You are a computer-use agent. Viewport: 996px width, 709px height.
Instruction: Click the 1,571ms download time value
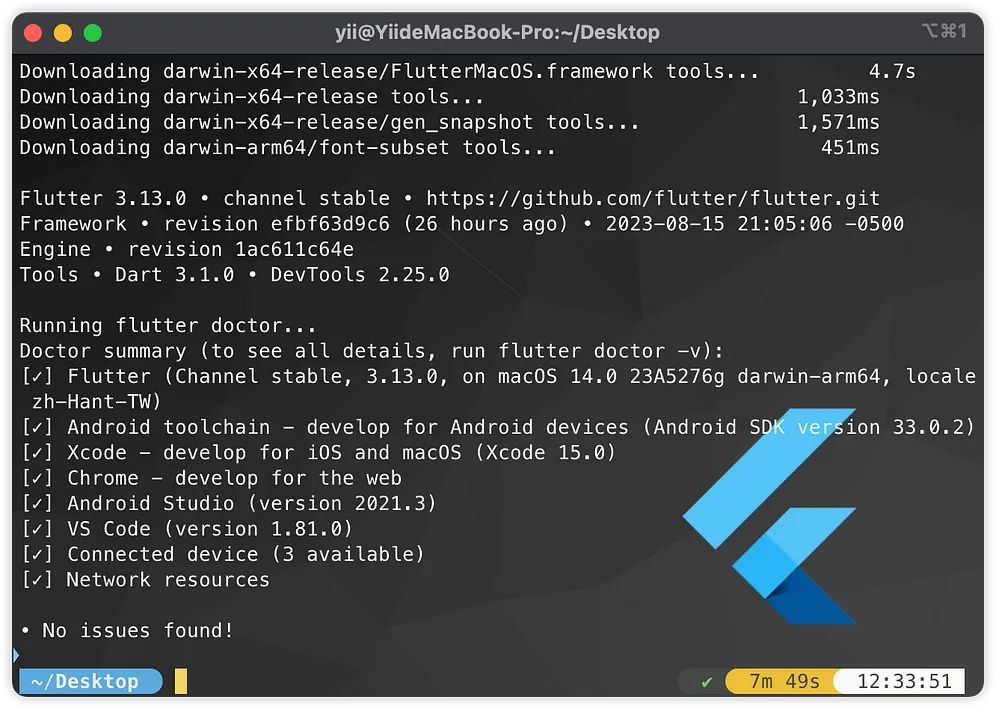click(x=838, y=122)
